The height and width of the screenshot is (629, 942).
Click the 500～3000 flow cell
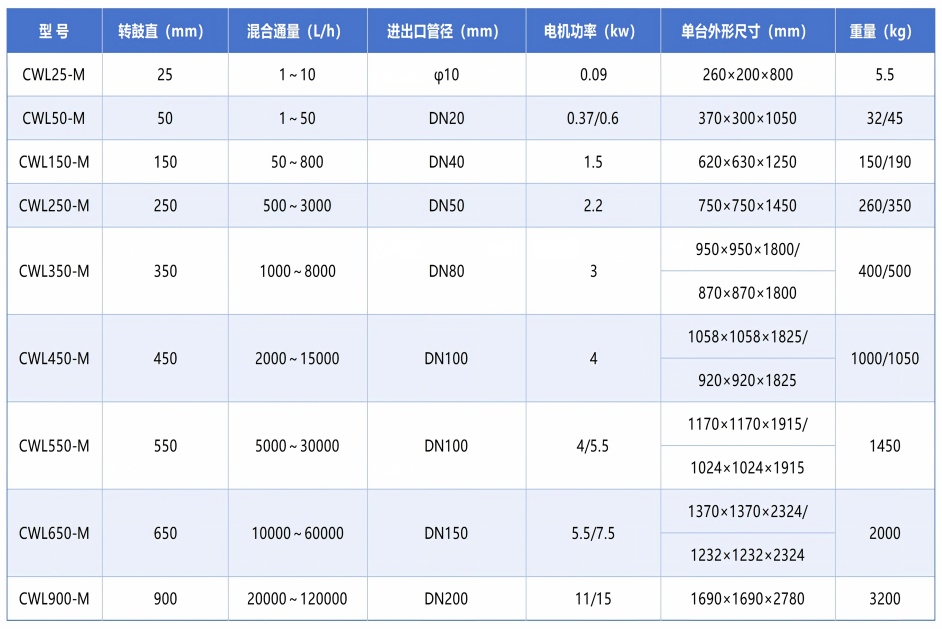[297, 205]
